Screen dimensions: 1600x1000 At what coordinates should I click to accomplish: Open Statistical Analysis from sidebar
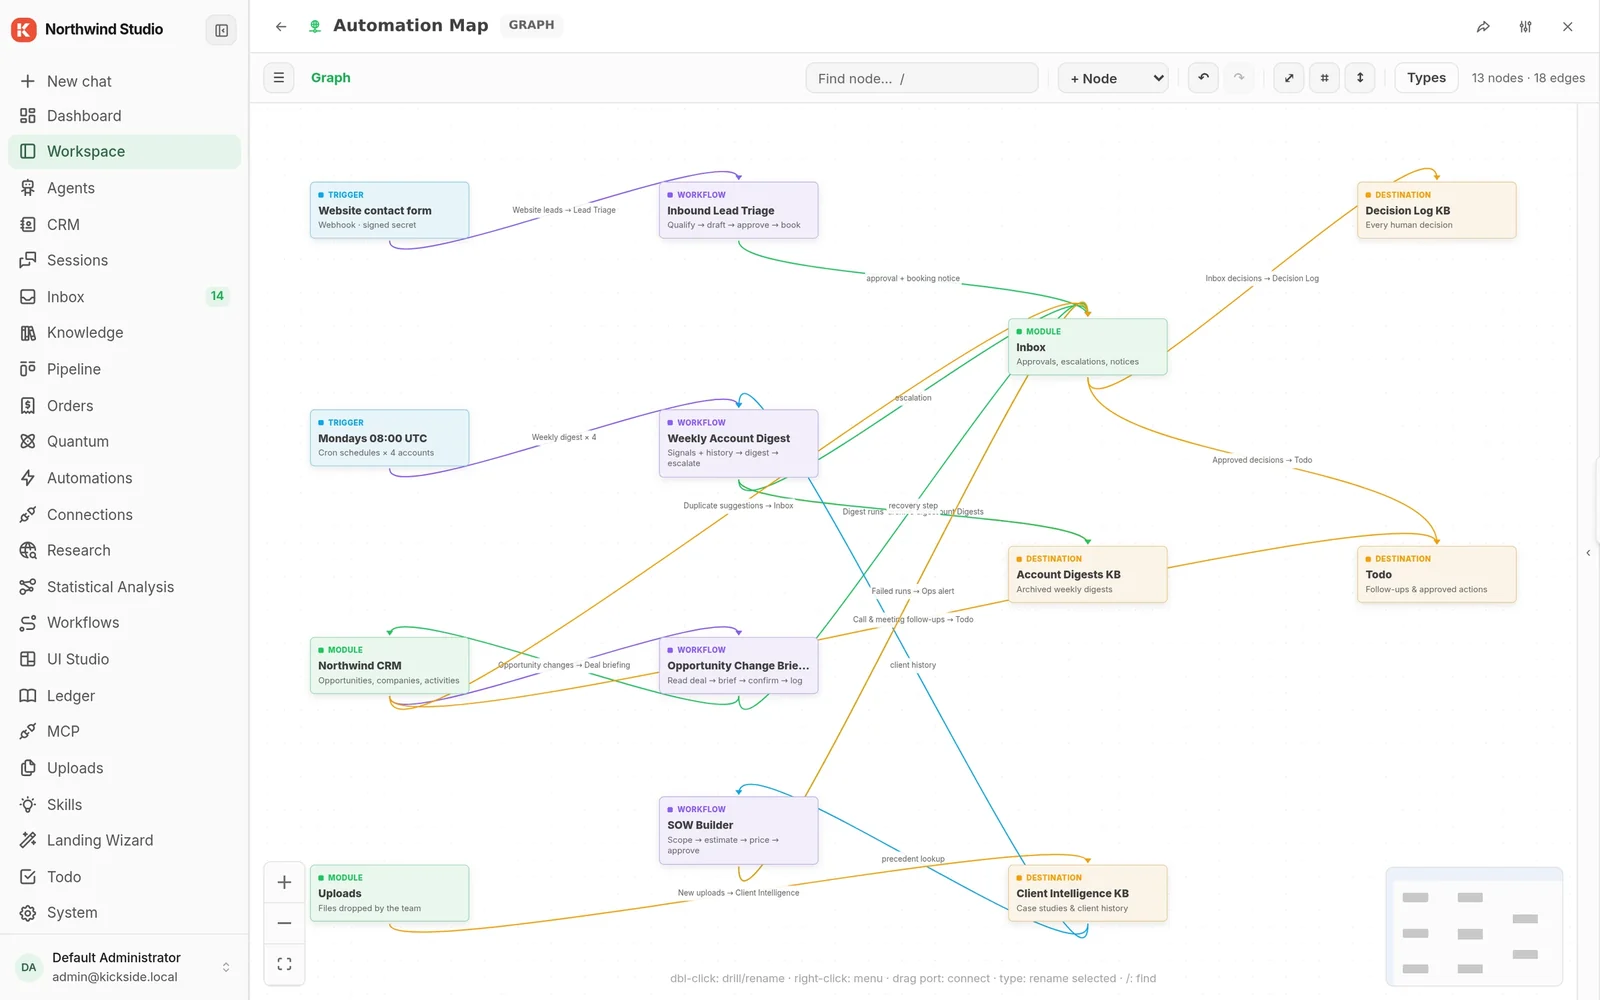tap(124, 587)
